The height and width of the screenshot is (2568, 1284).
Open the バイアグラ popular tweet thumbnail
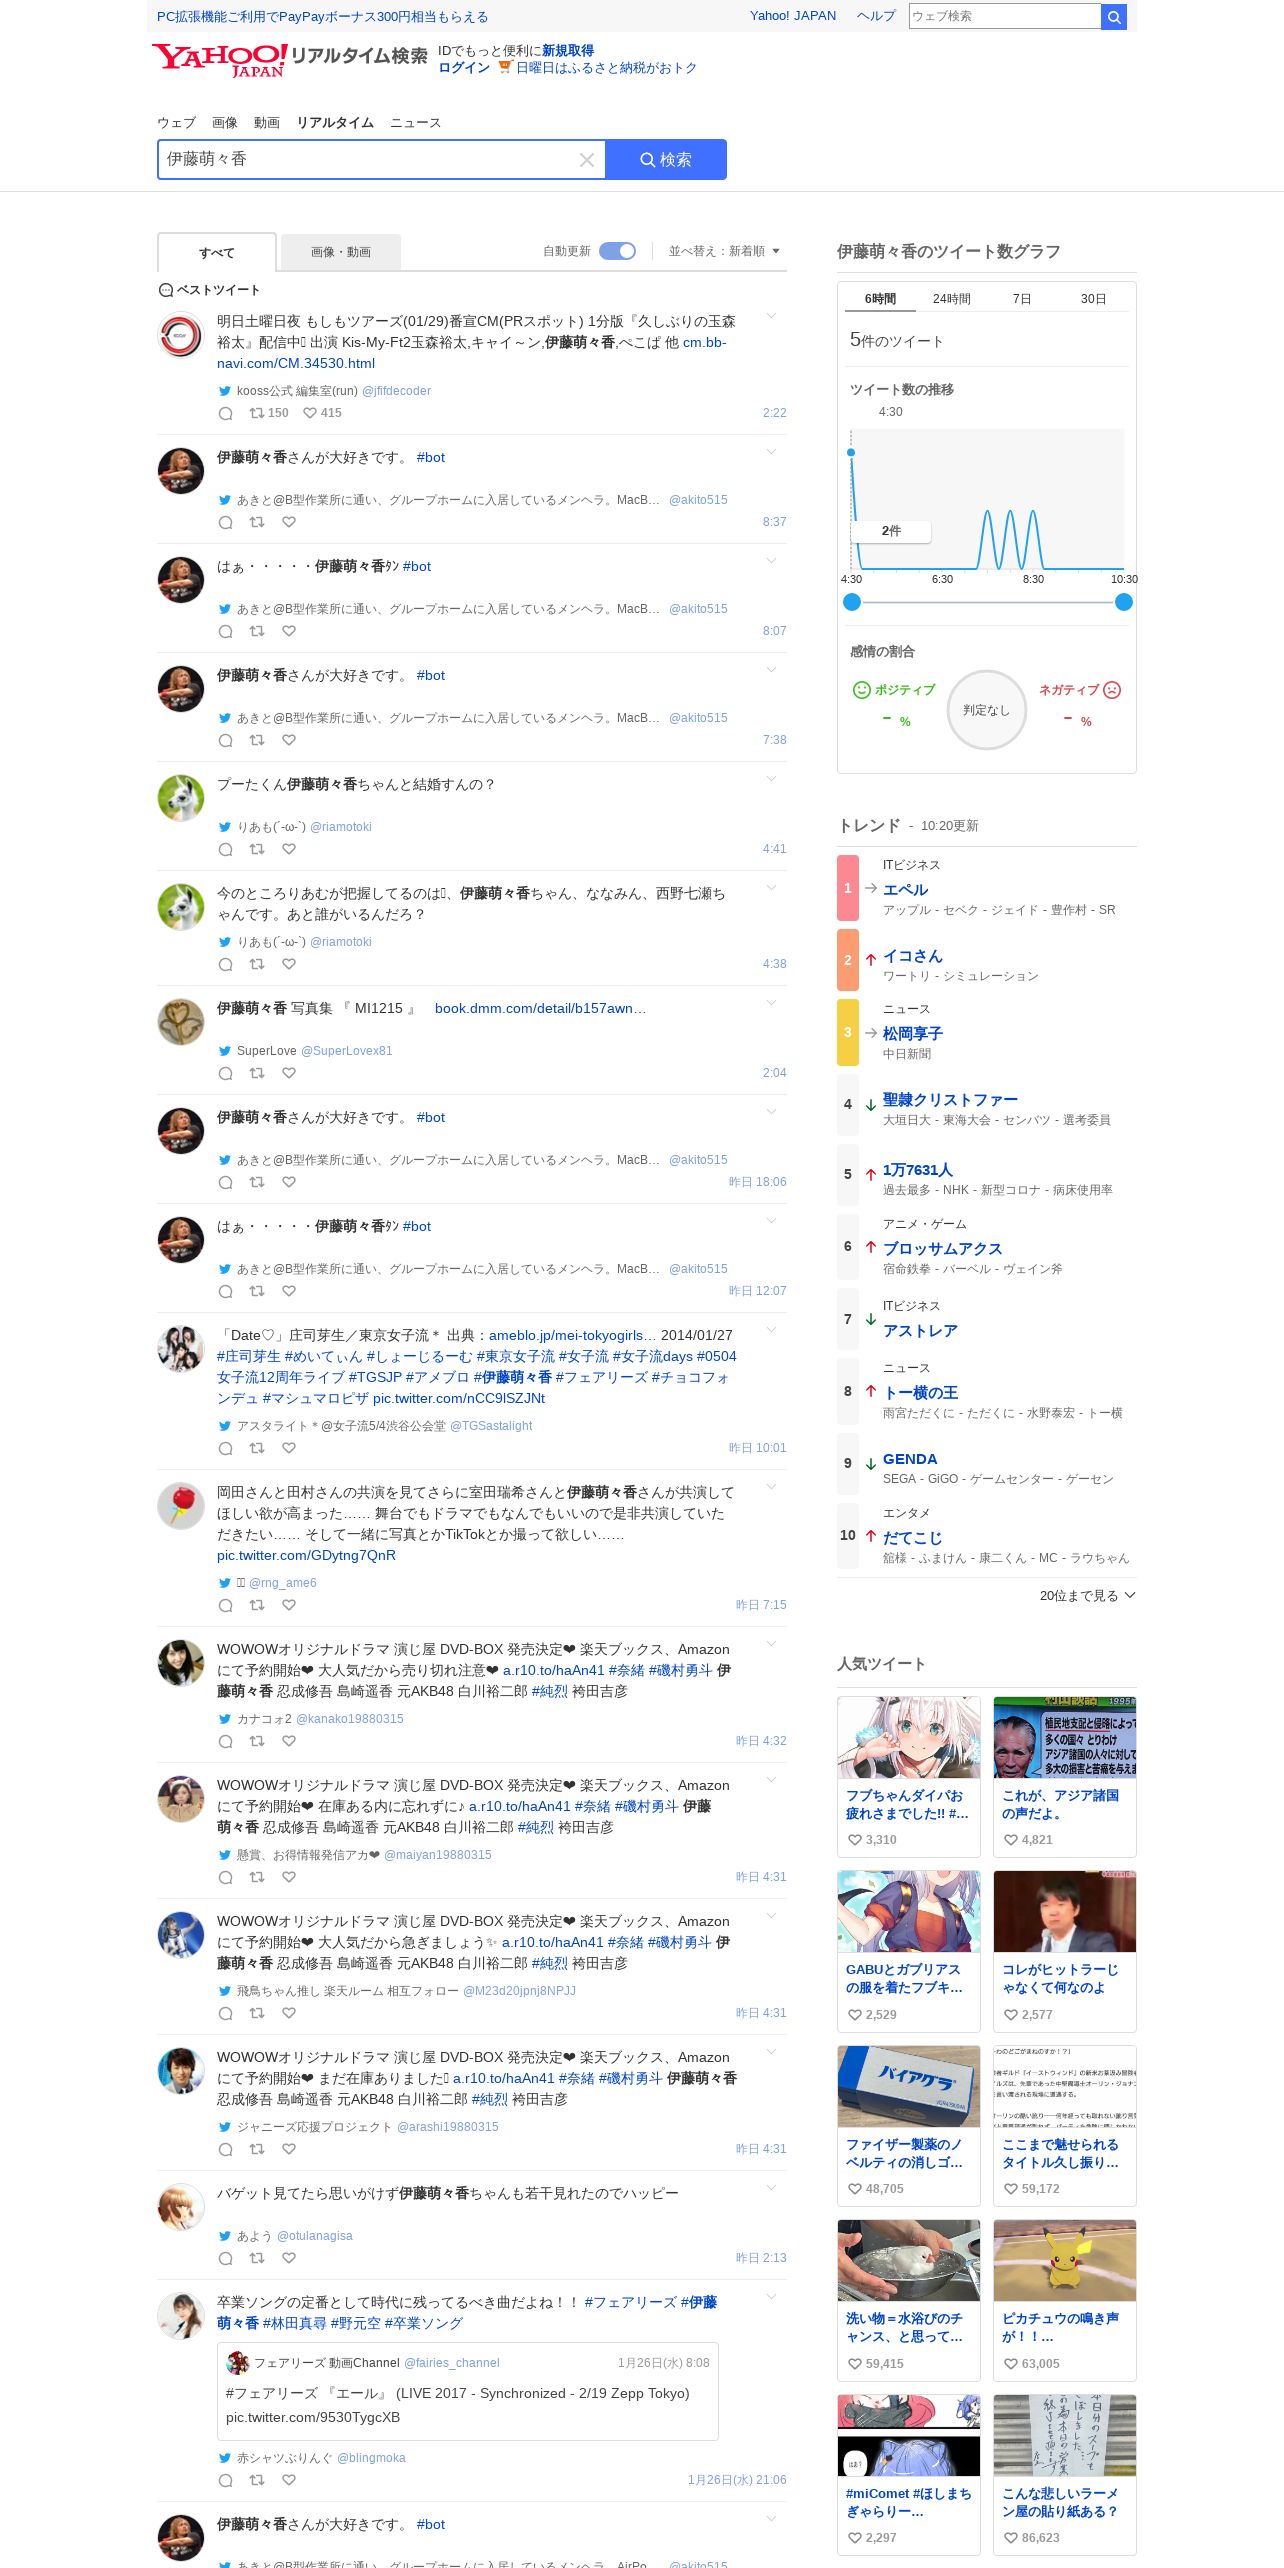click(909, 2086)
